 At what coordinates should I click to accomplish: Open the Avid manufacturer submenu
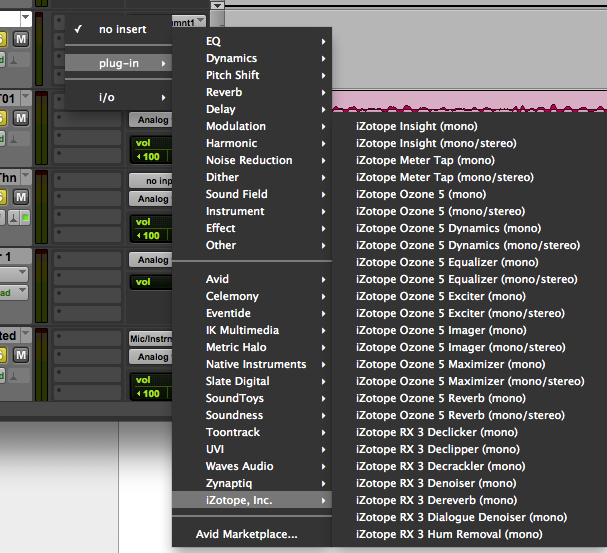point(252,279)
